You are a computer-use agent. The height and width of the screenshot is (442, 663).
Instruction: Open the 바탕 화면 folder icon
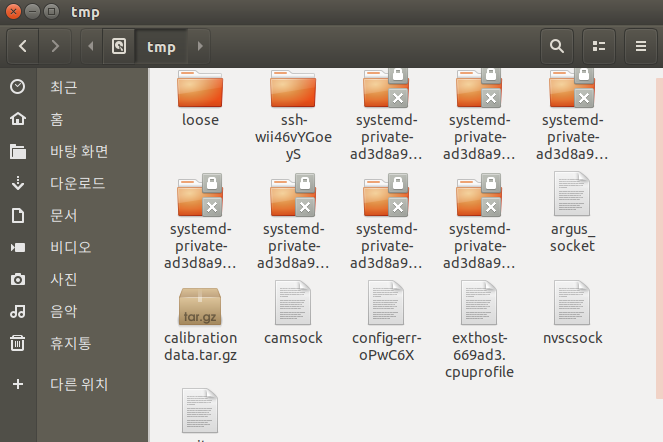(x=18, y=151)
